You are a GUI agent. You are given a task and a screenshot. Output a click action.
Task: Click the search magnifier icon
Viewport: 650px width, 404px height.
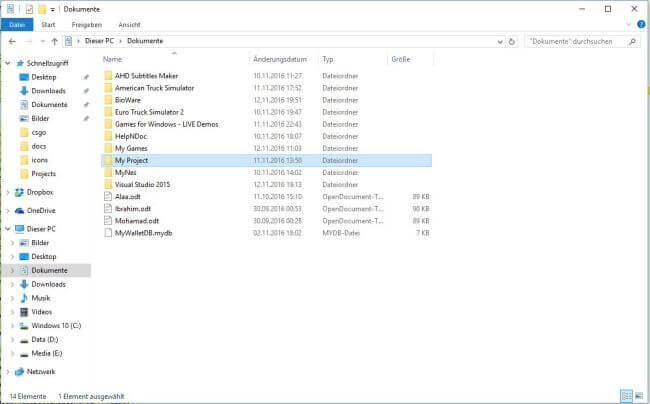click(x=633, y=41)
